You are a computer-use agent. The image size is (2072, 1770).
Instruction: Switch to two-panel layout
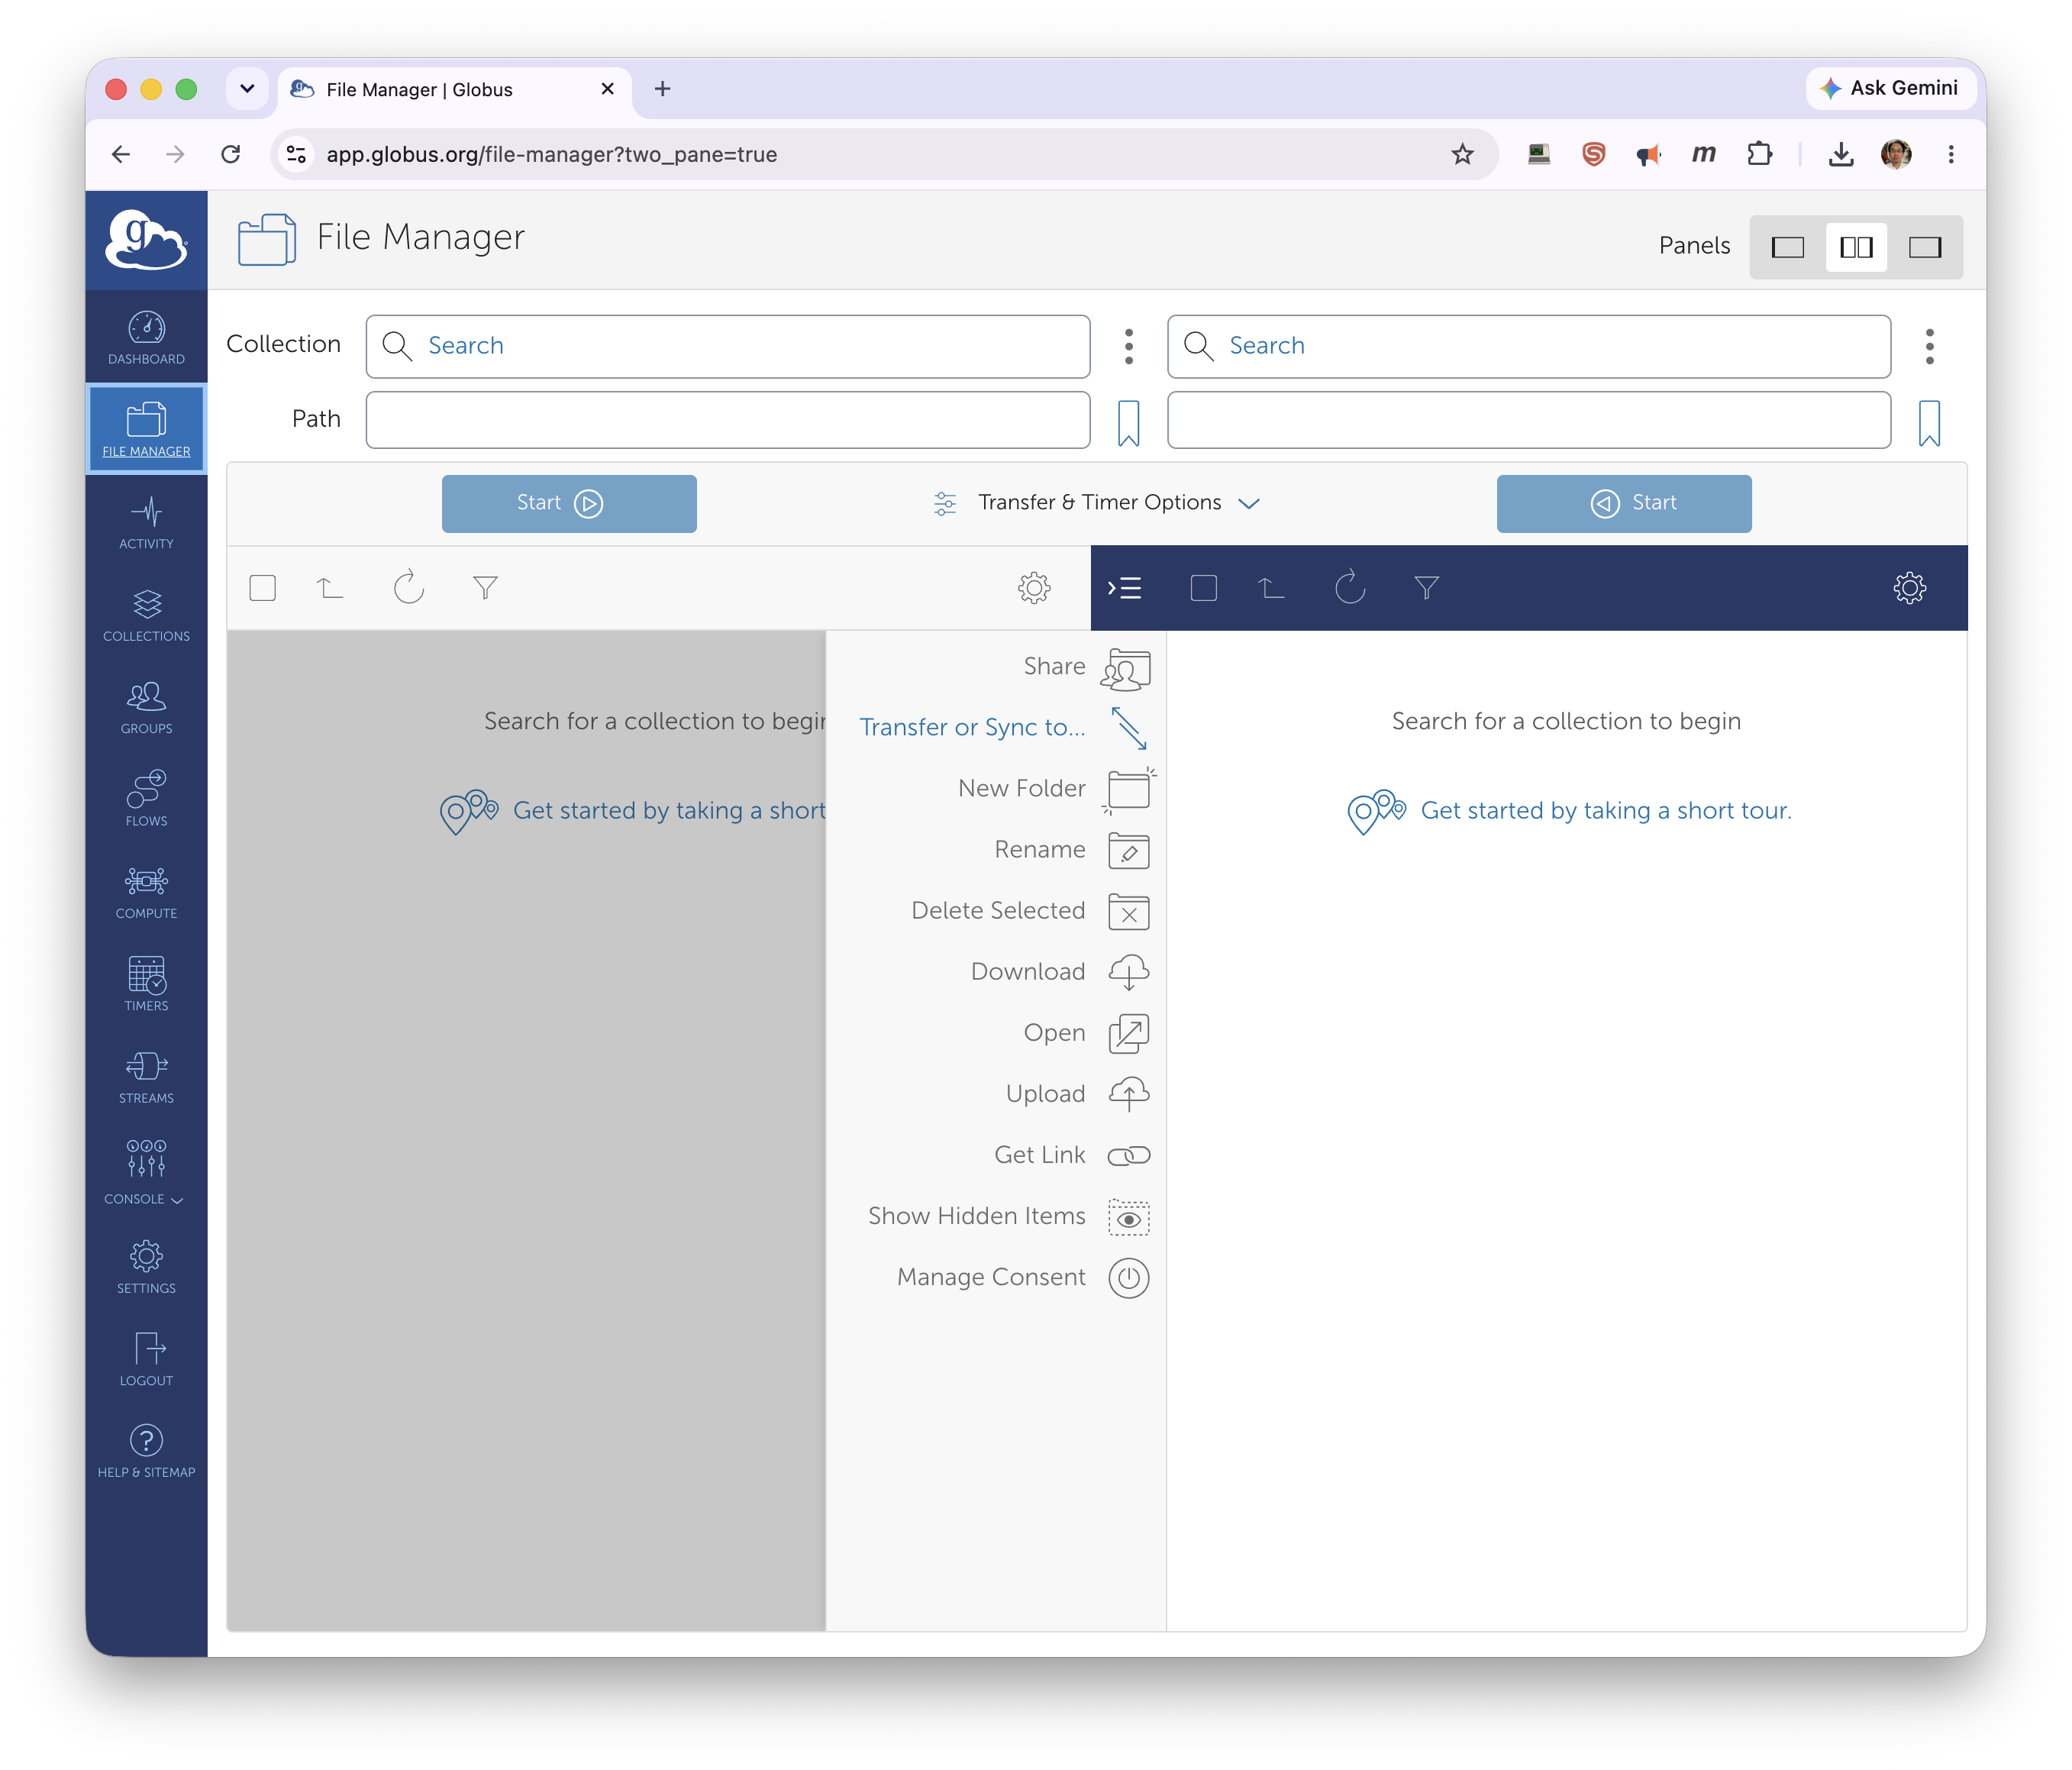point(1856,247)
